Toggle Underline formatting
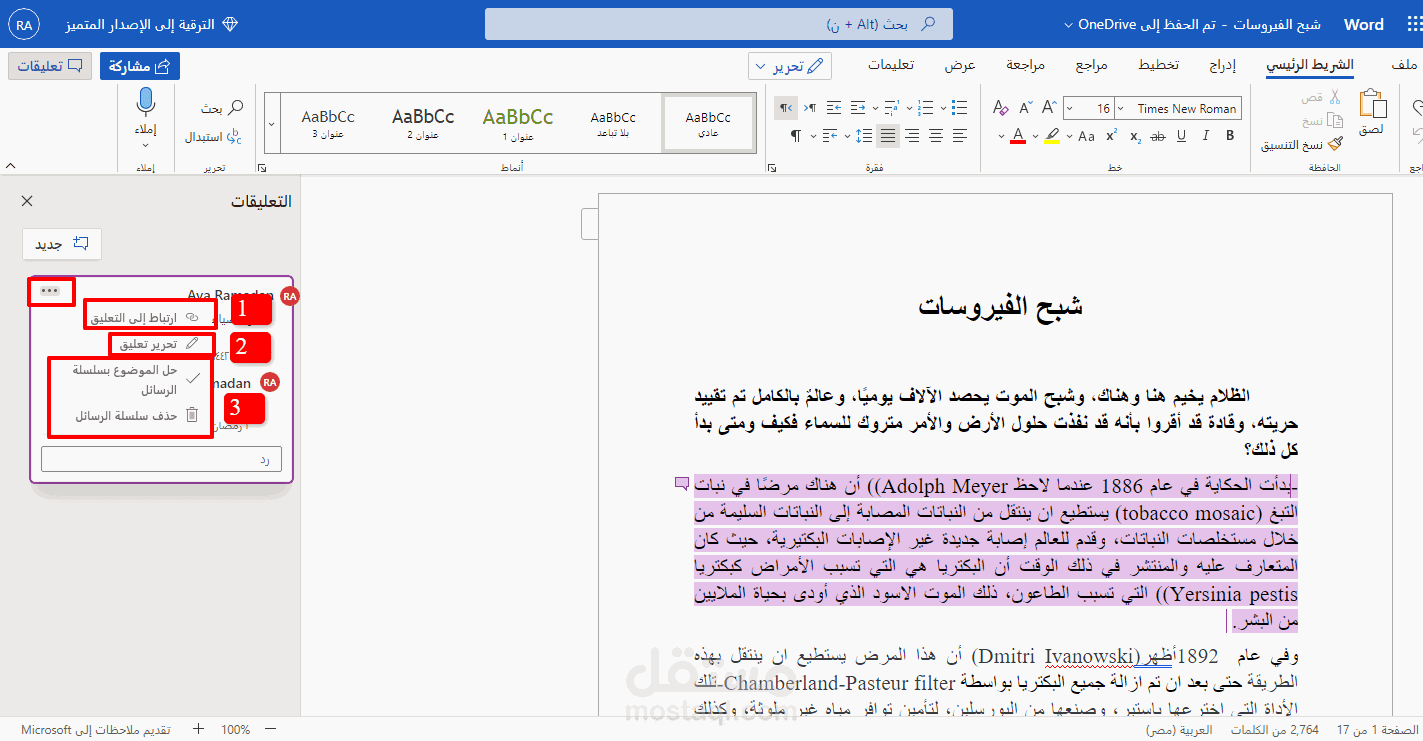This screenshot has width=1423, height=741. pos(1182,136)
